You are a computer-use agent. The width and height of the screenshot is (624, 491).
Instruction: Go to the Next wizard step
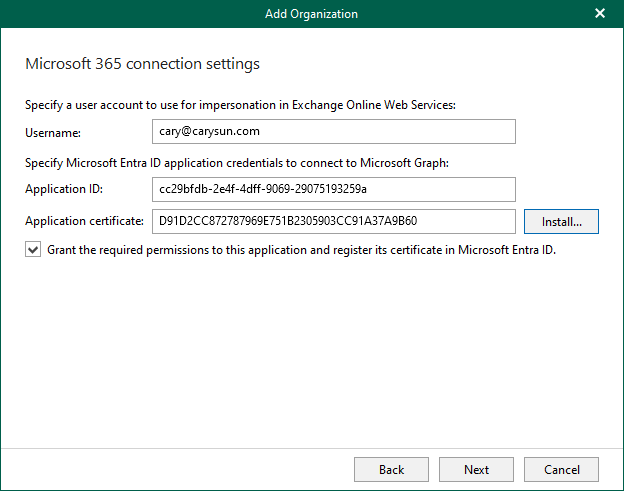pyautogui.click(x=476, y=469)
